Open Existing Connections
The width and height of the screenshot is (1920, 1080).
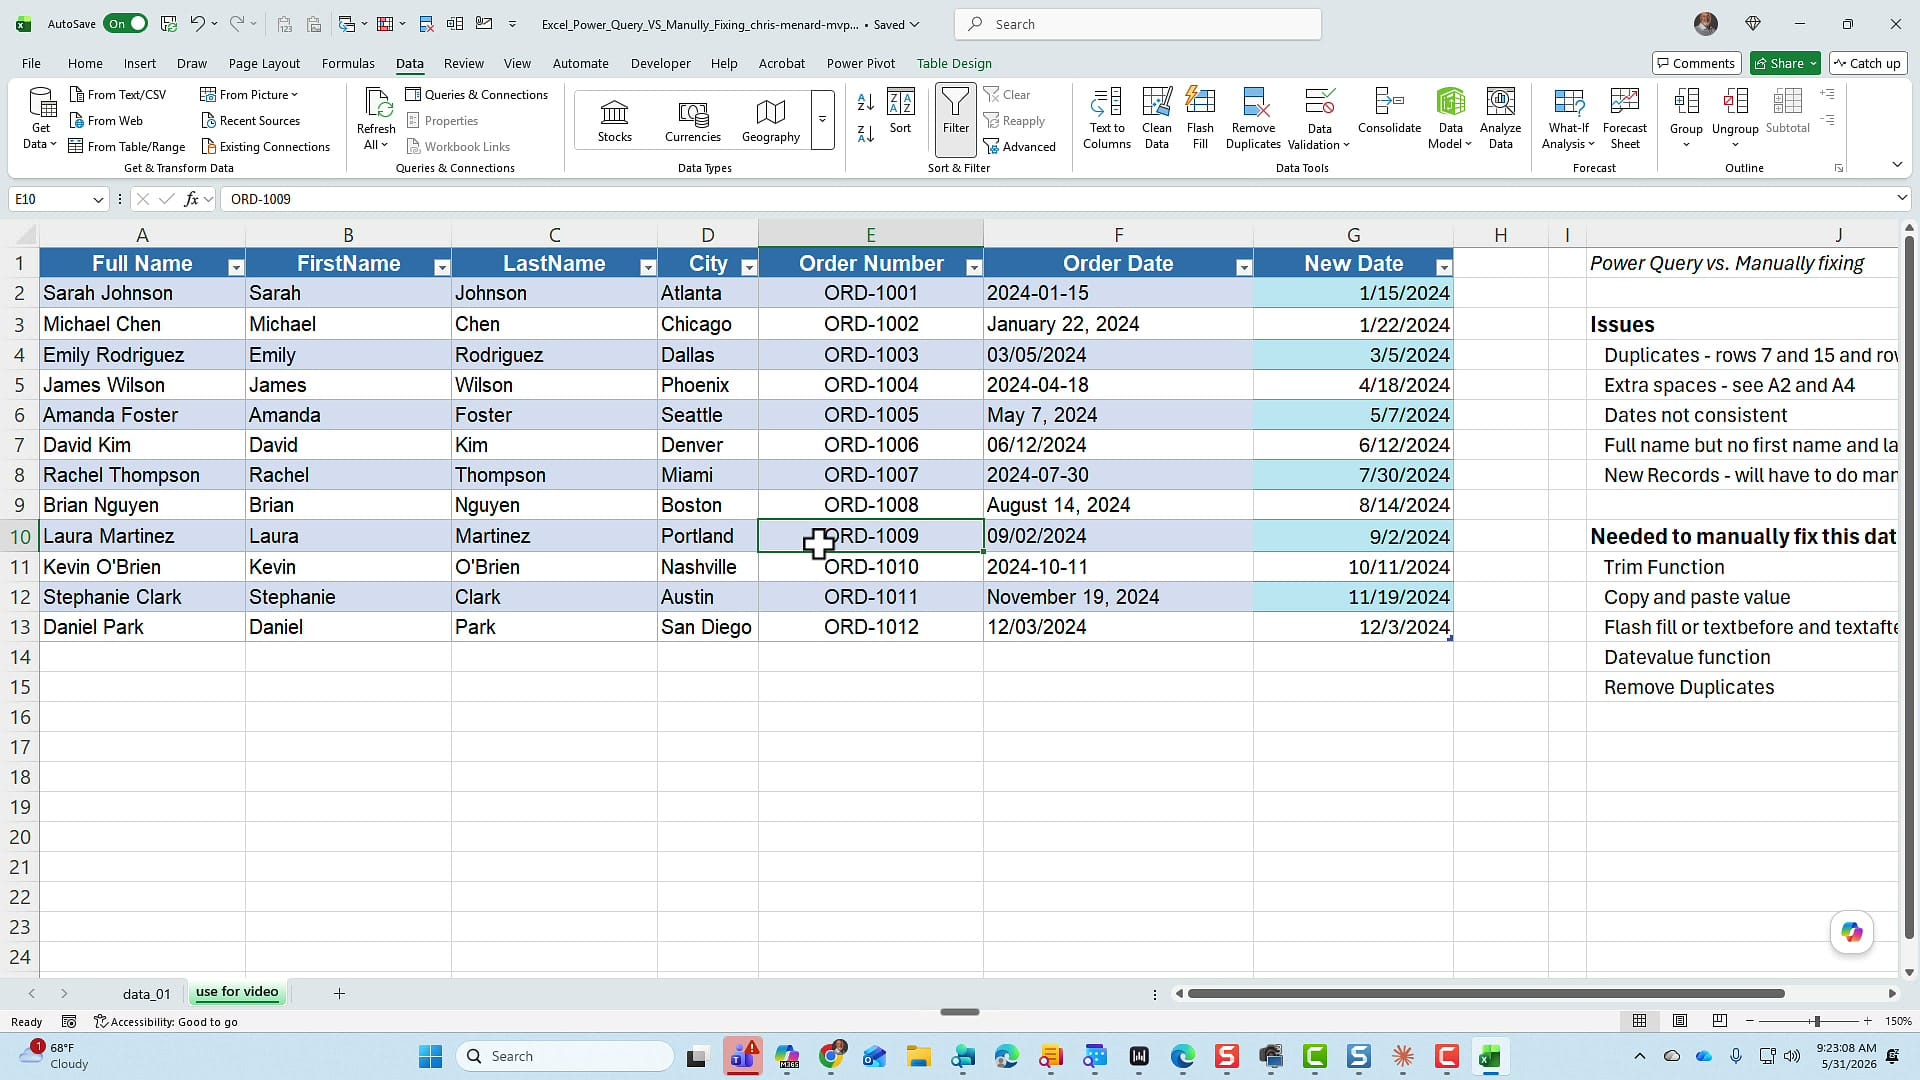point(265,146)
